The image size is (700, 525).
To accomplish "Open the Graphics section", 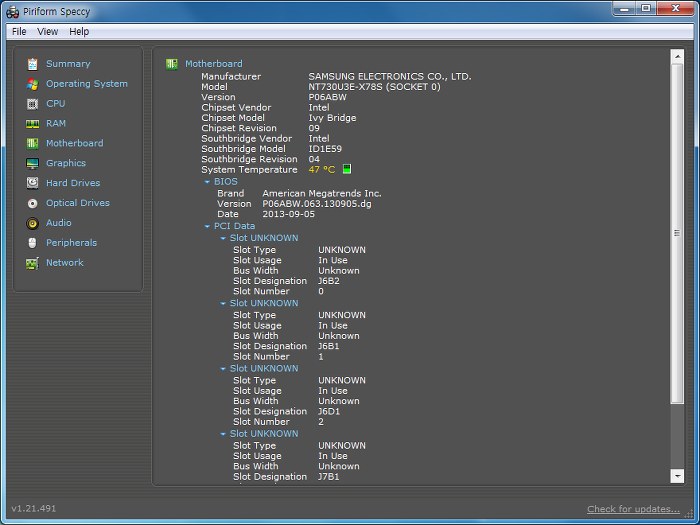I will click(x=66, y=163).
